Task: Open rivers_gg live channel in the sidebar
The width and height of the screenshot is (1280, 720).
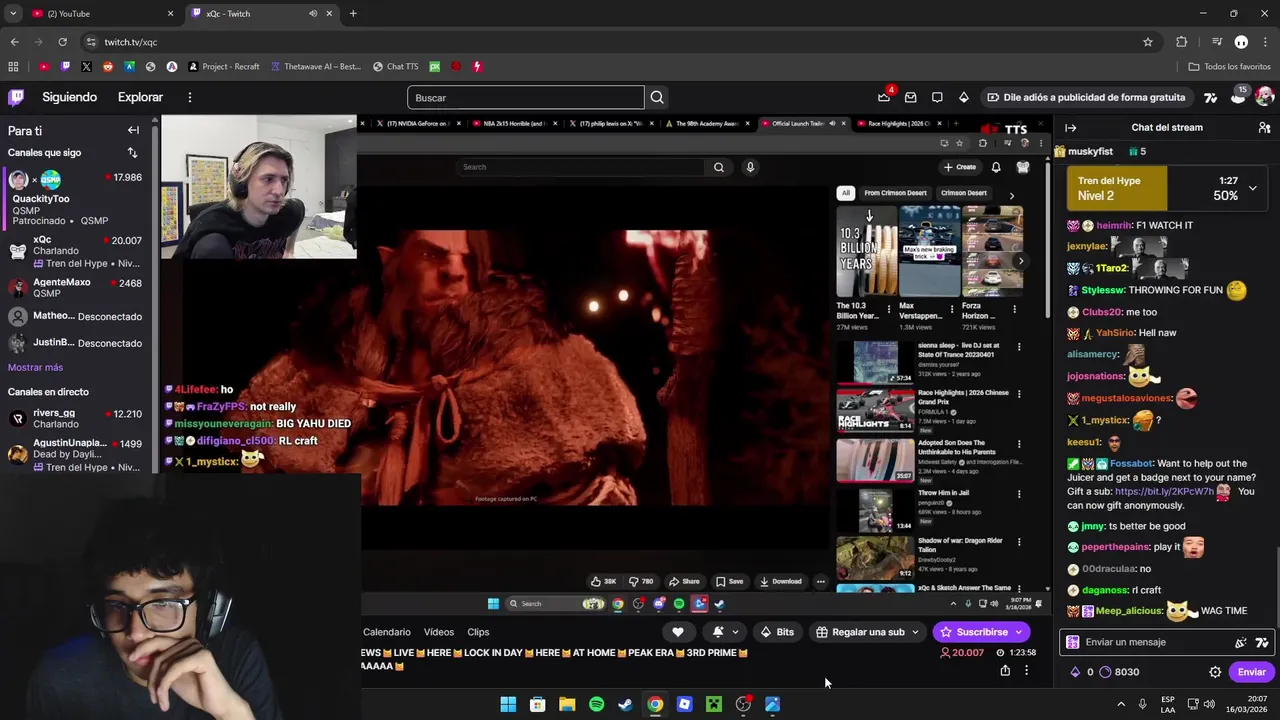Action: [x=76, y=418]
